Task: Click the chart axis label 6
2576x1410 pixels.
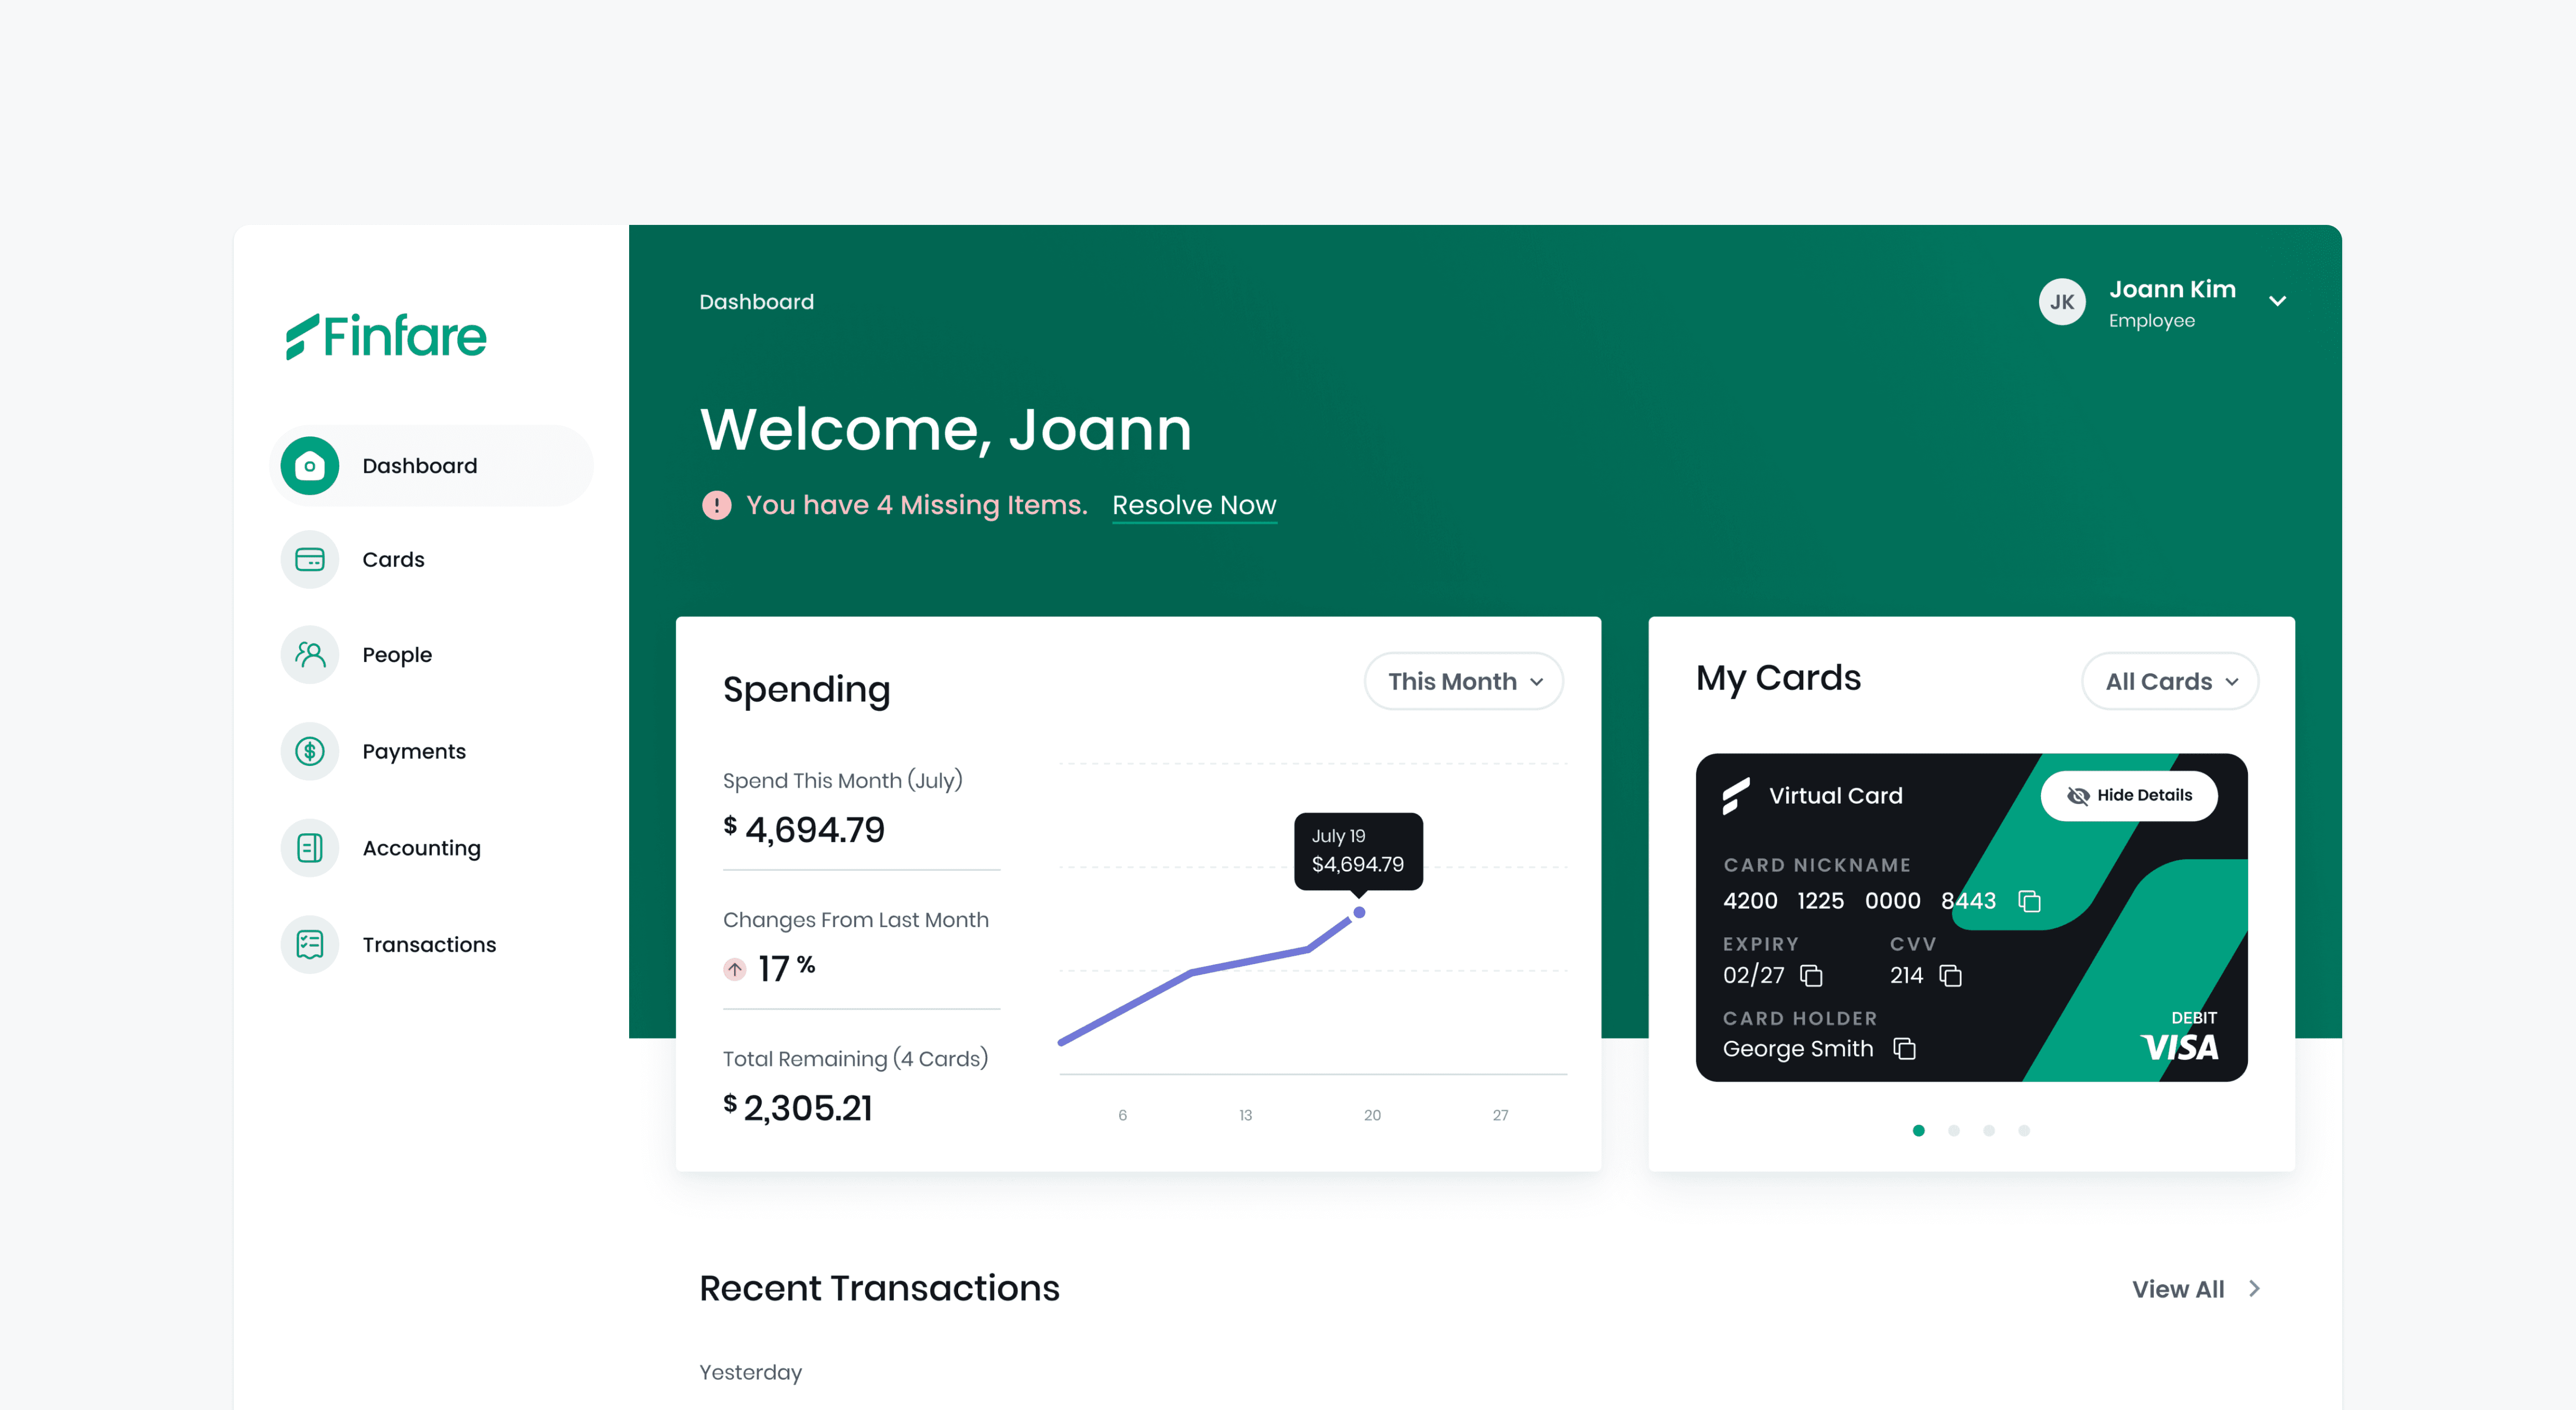Action: click(x=1122, y=1115)
